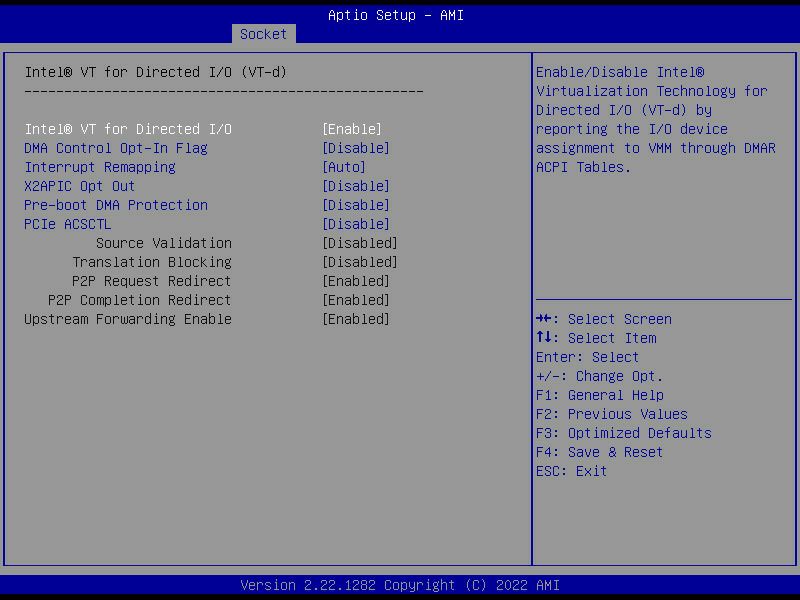The image size is (800, 600).
Task: Click the ESC: Exit hint
Action: coord(571,471)
